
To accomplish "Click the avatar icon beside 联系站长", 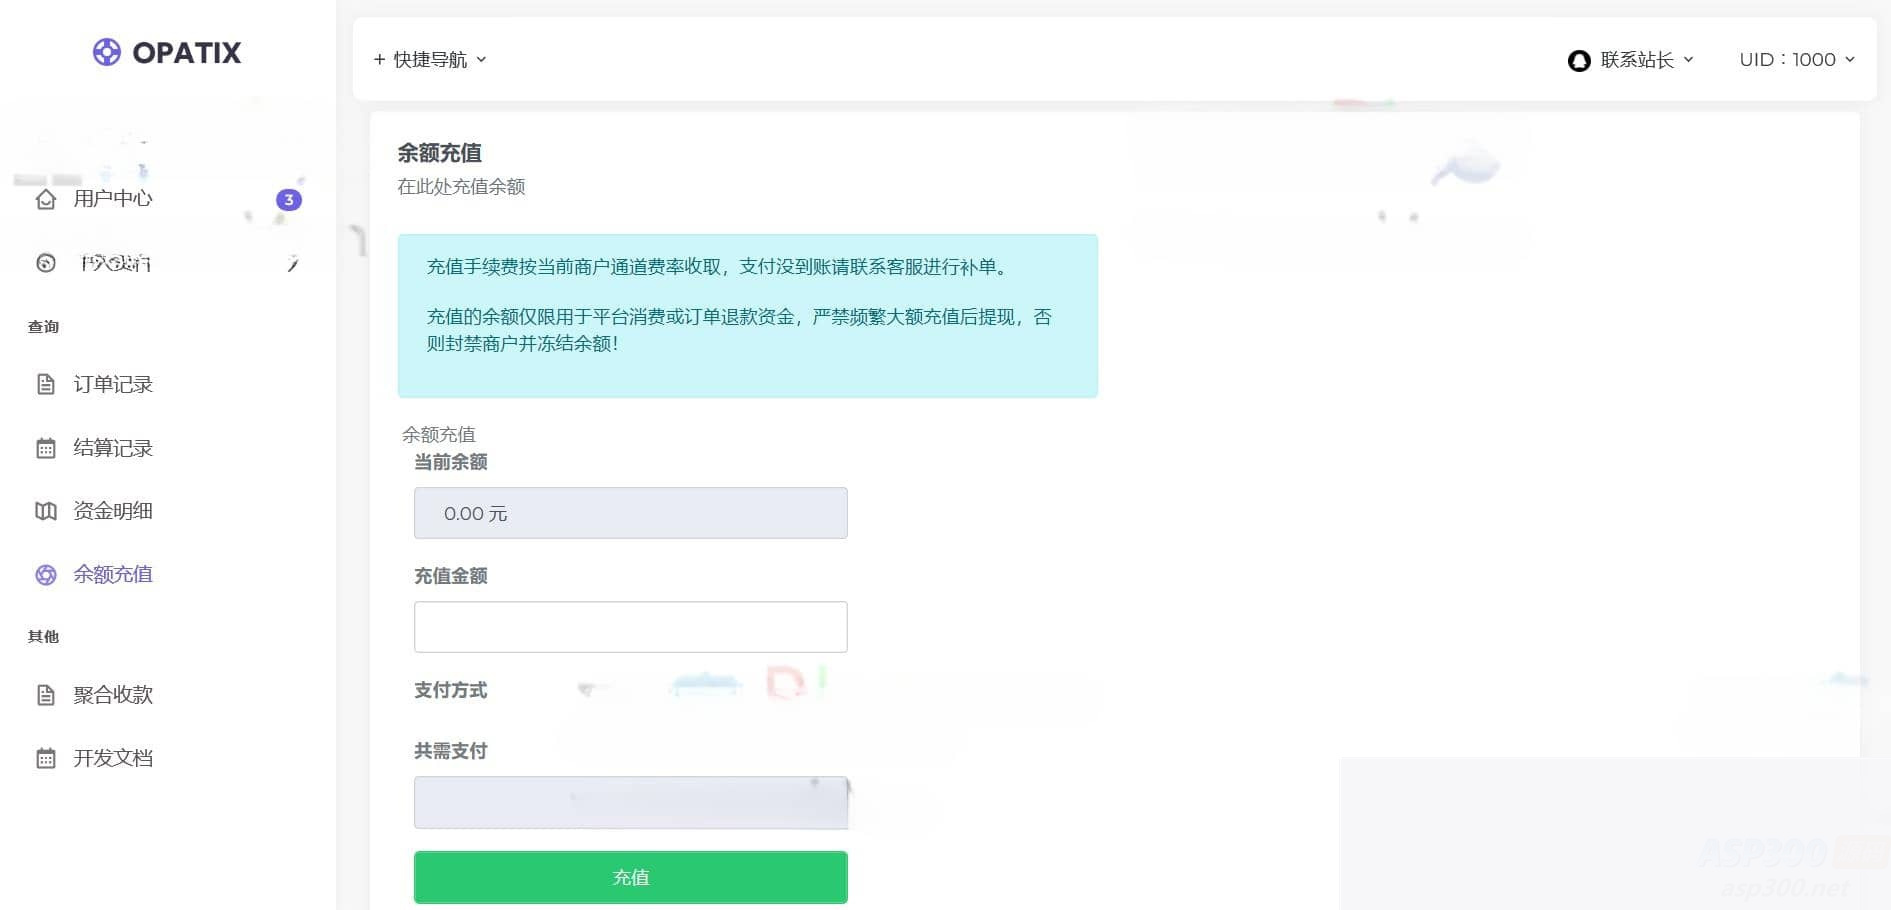I will (1578, 60).
